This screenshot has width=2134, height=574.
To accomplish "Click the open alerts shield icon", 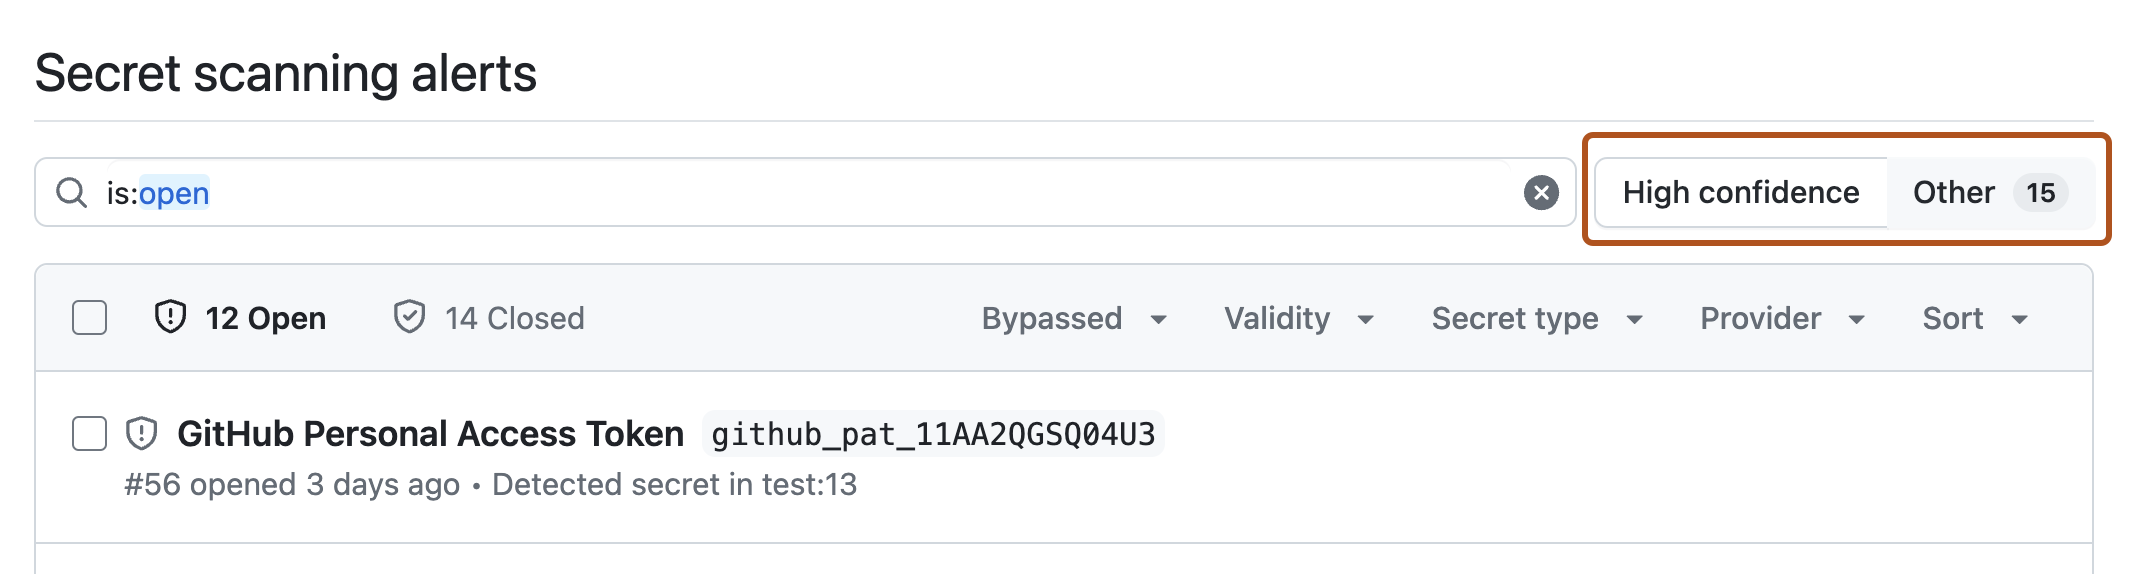I will click(x=170, y=317).
